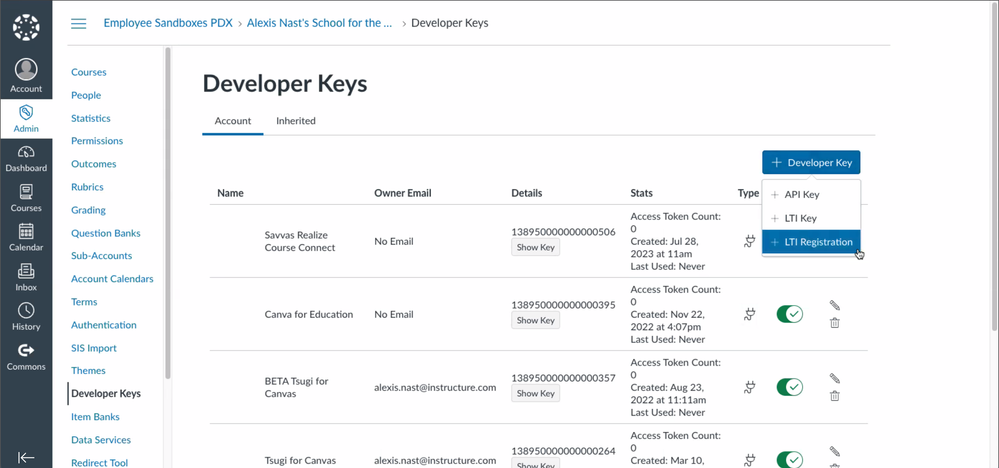Screen dimensions: 999x468
Task: Open the Developer Keys sidebar link
Action: [x=106, y=394]
